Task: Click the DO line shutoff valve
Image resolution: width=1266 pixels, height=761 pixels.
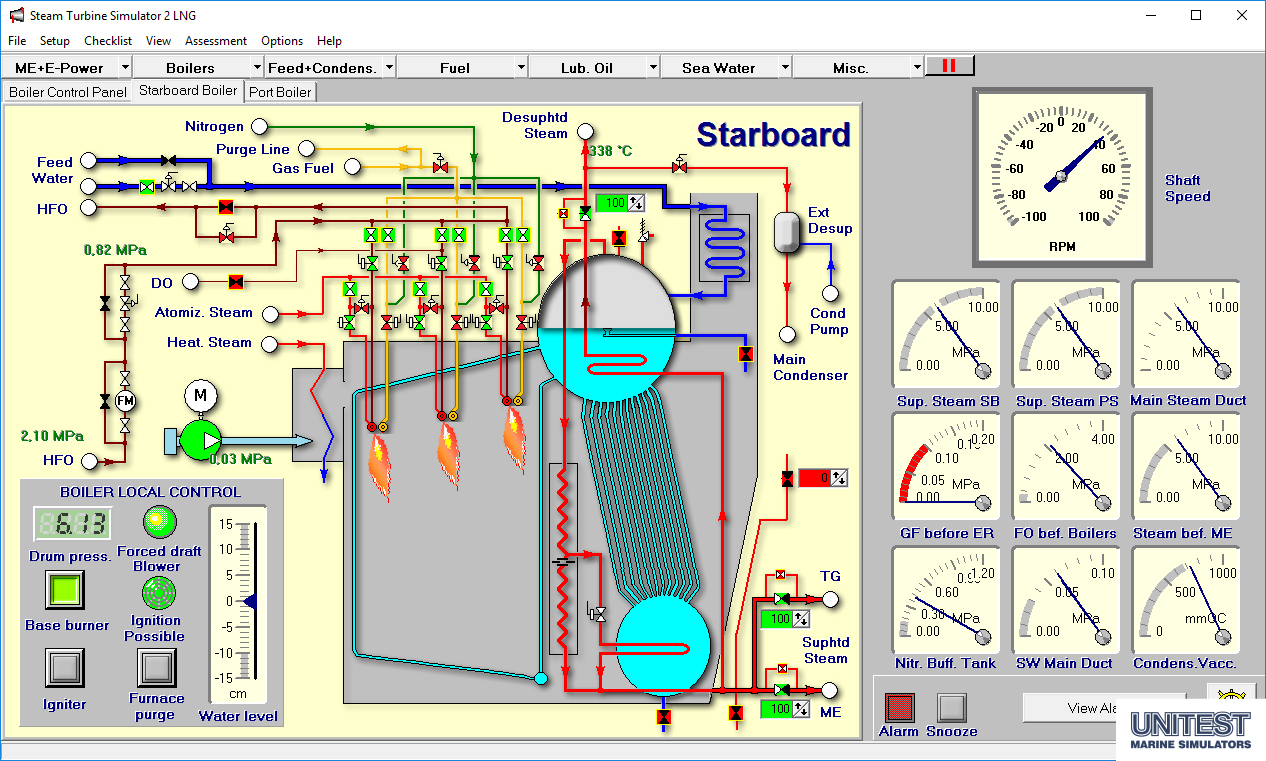Action: pos(236,282)
